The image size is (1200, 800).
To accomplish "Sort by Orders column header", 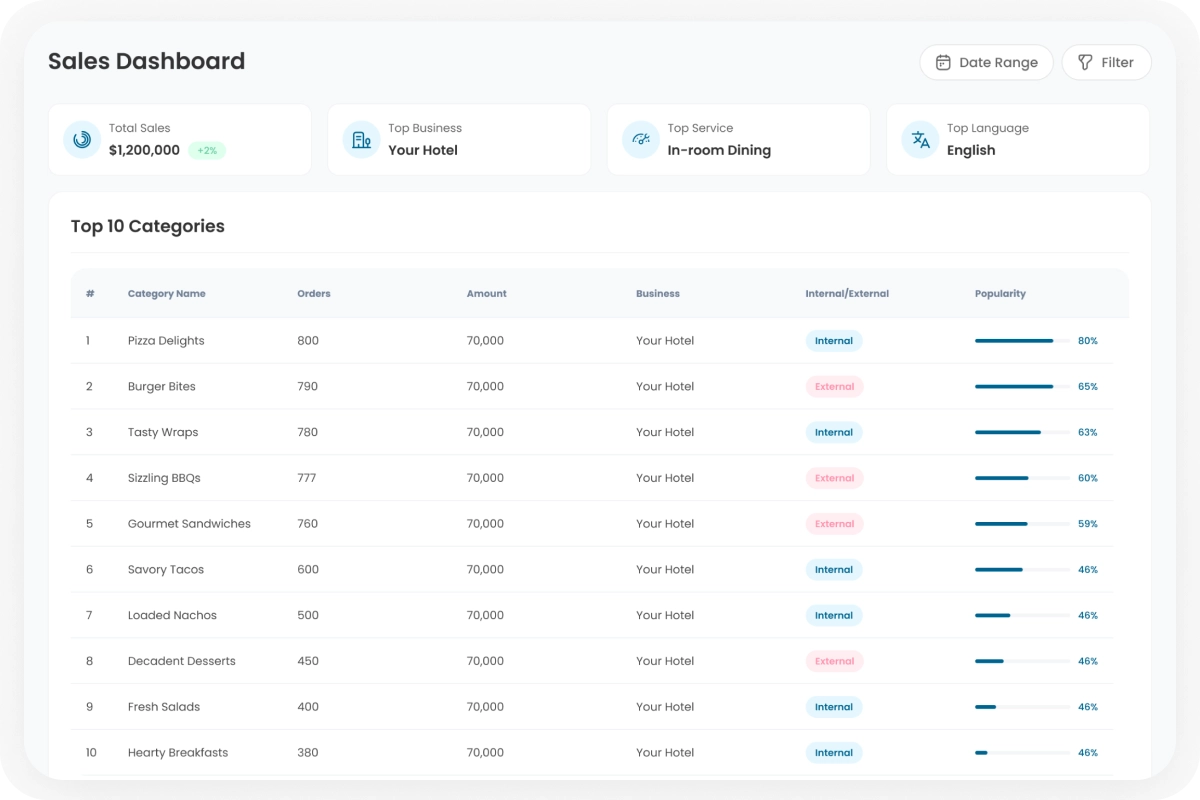I will 313,294.
